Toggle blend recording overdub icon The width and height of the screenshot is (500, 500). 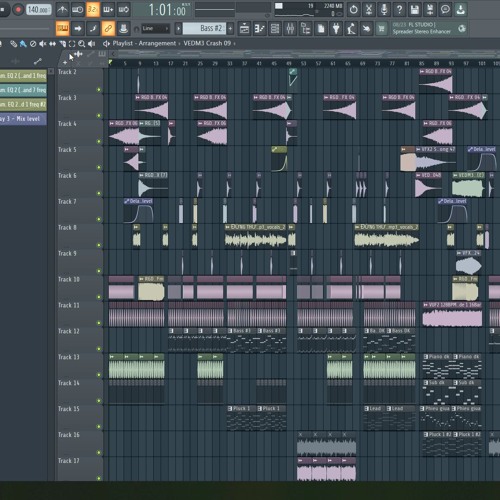[x=108, y=10]
